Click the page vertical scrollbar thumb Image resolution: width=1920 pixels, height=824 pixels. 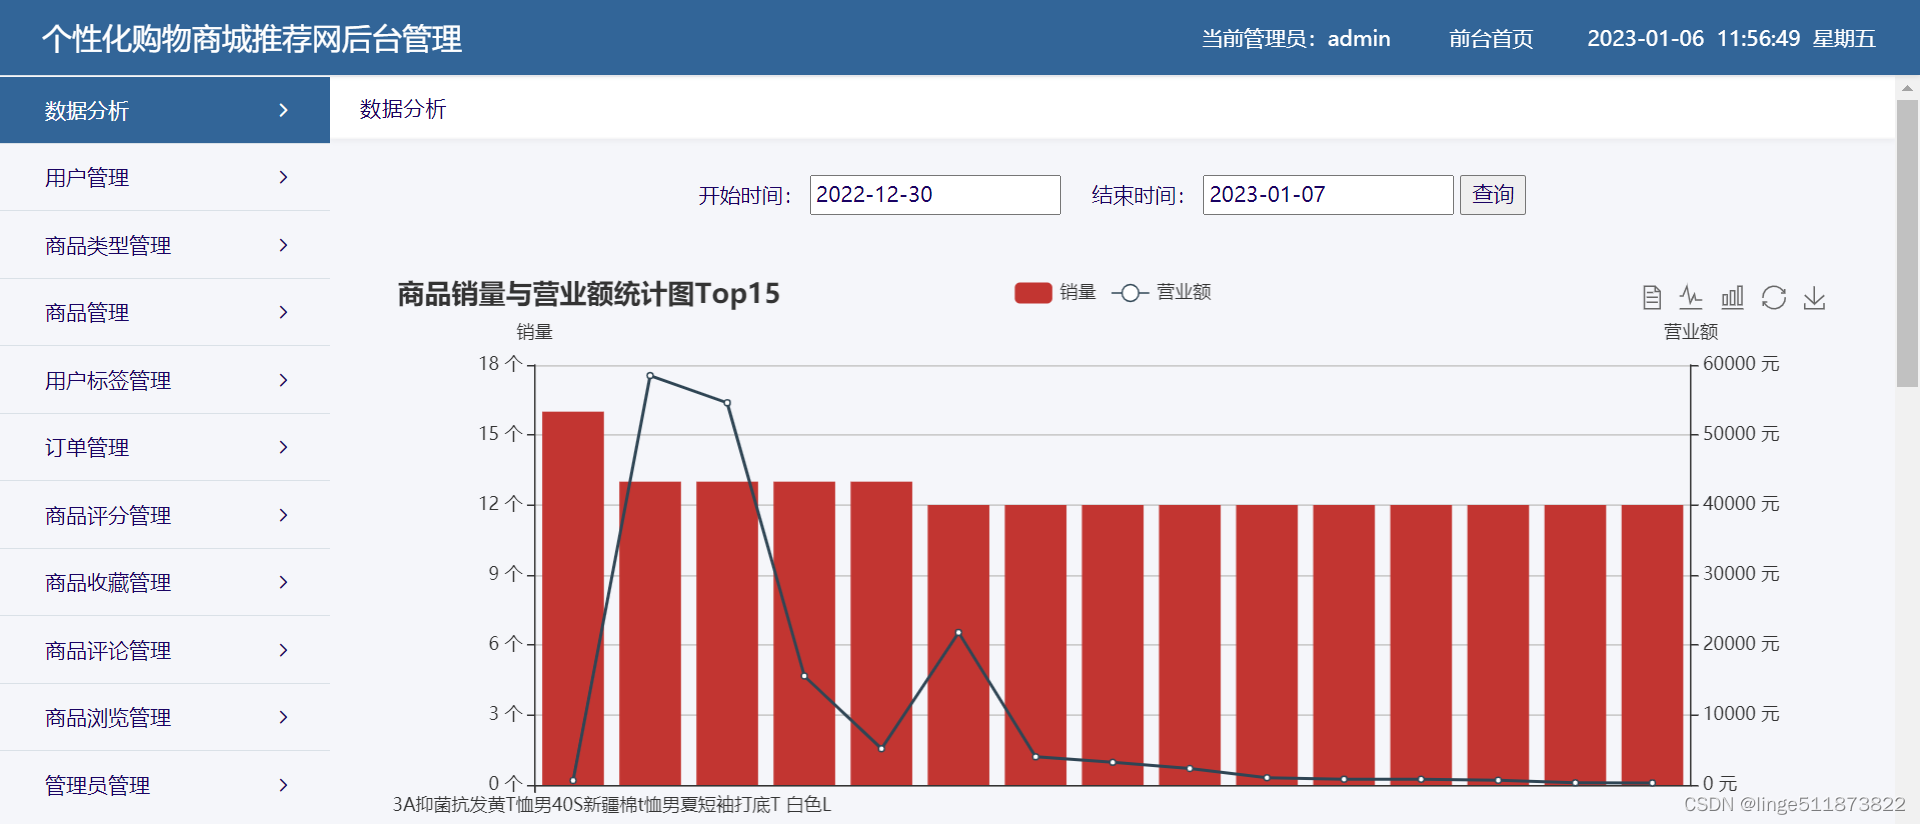point(1907,243)
